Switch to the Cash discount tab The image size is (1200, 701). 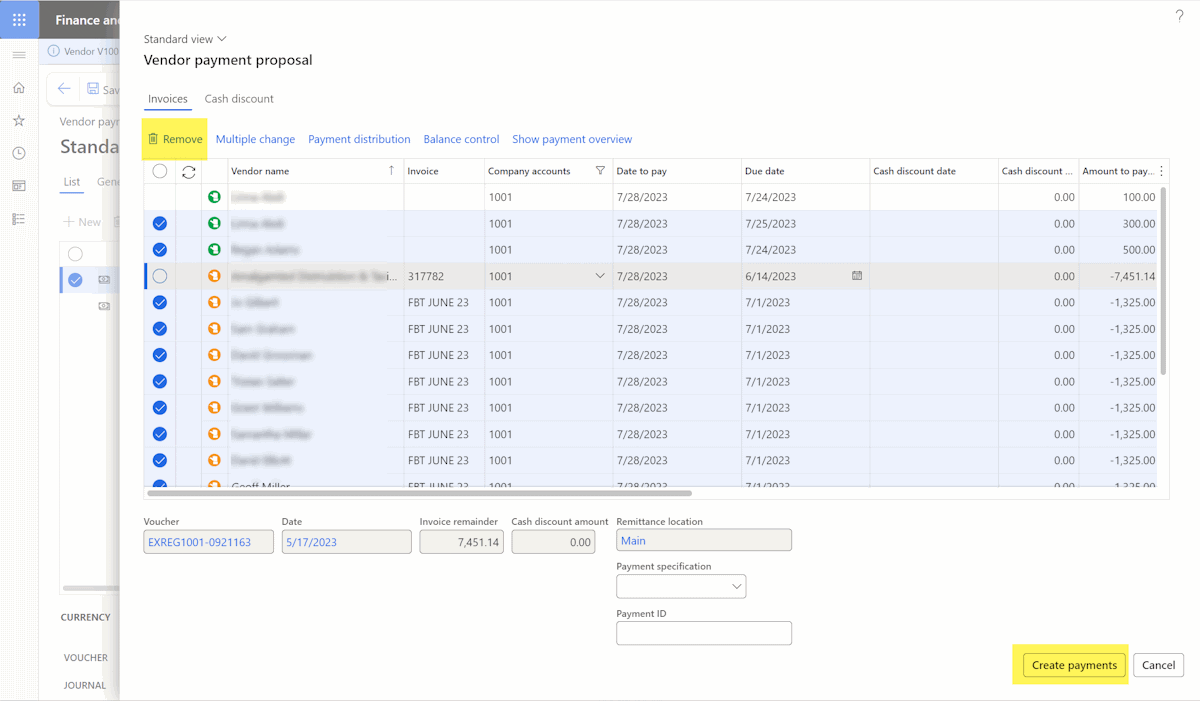pos(239,99)
